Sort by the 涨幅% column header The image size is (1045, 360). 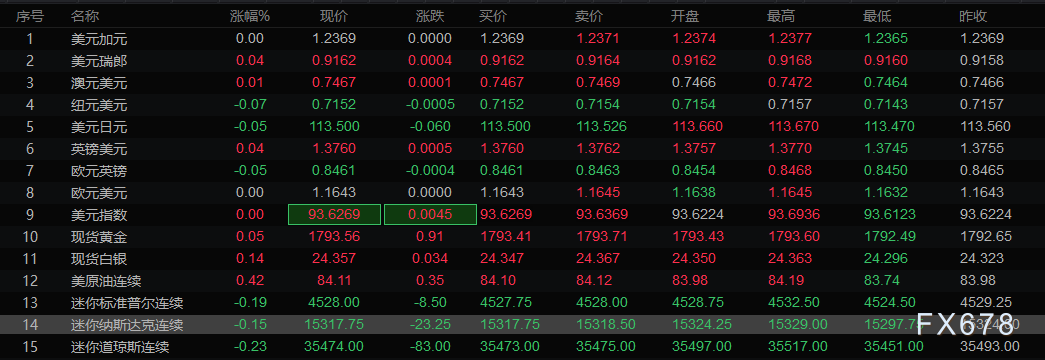click(250, 16)
